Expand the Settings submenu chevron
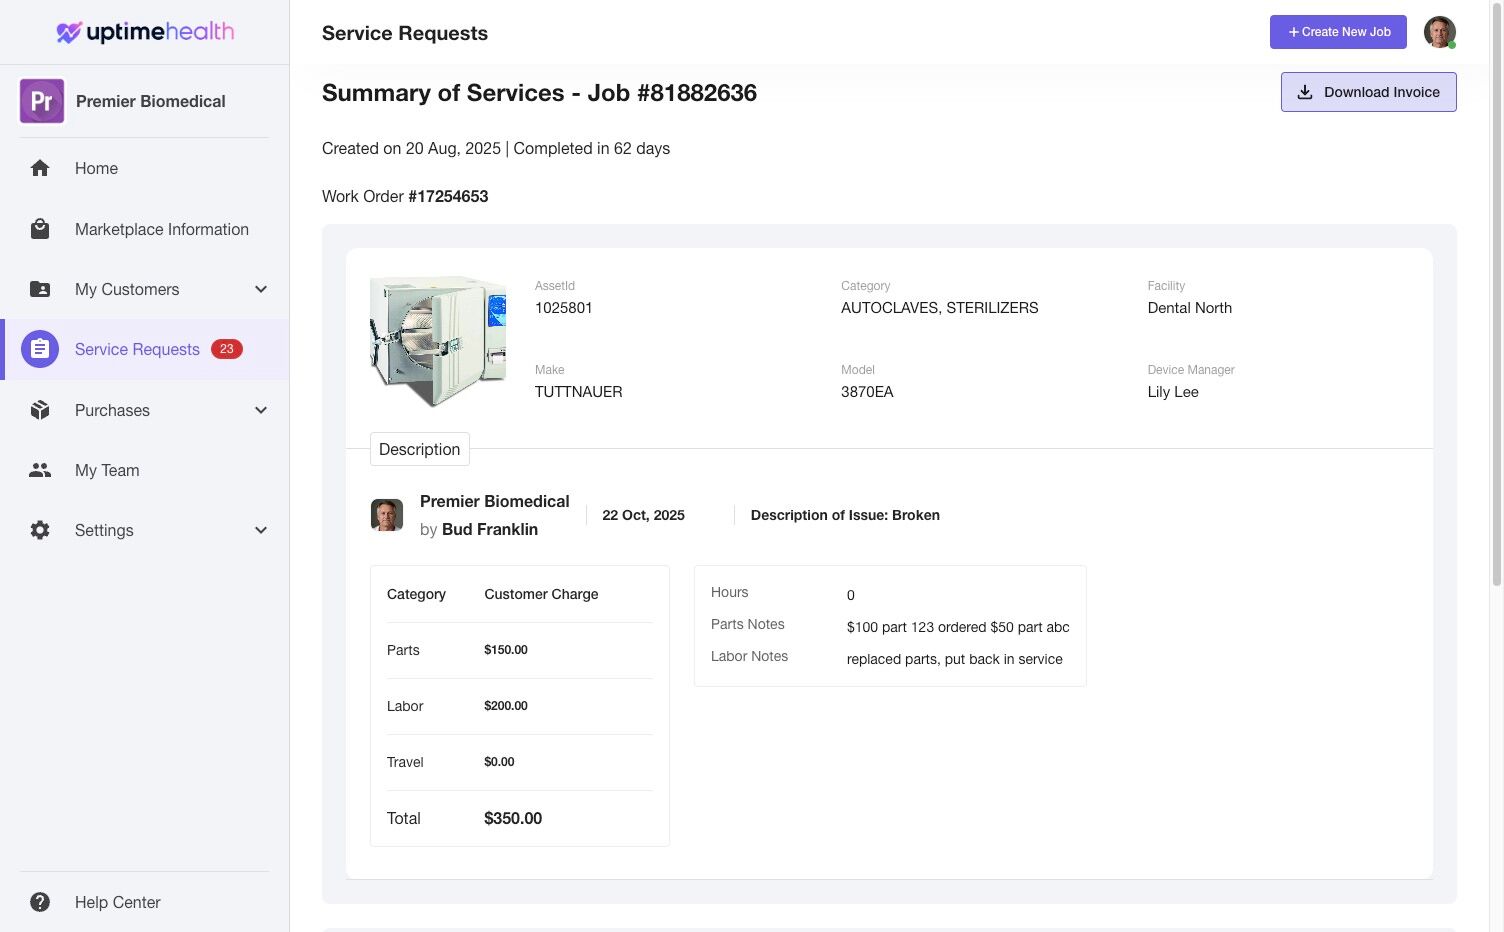1504x932 pixels. (261, 530)
